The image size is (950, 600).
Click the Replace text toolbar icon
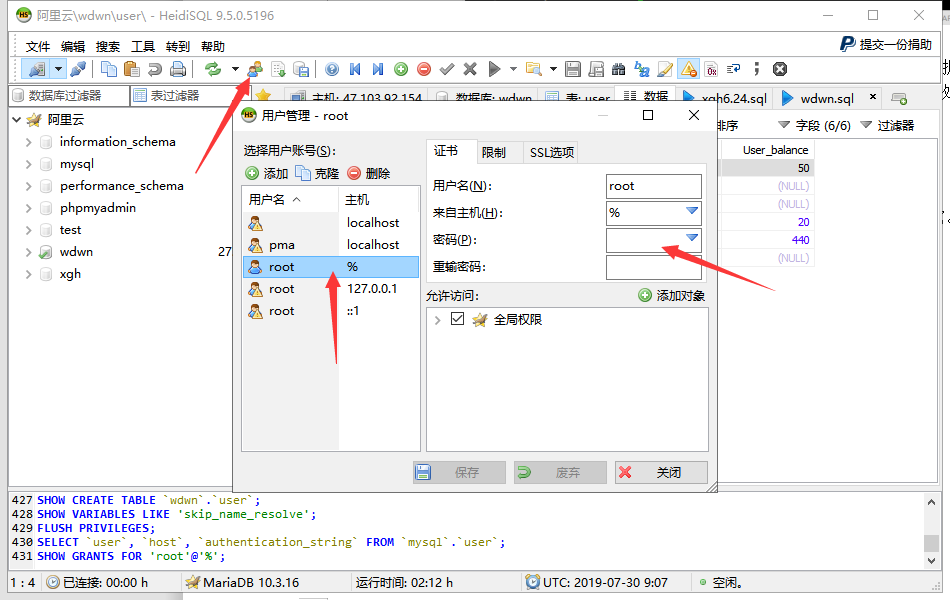point(642,69)
